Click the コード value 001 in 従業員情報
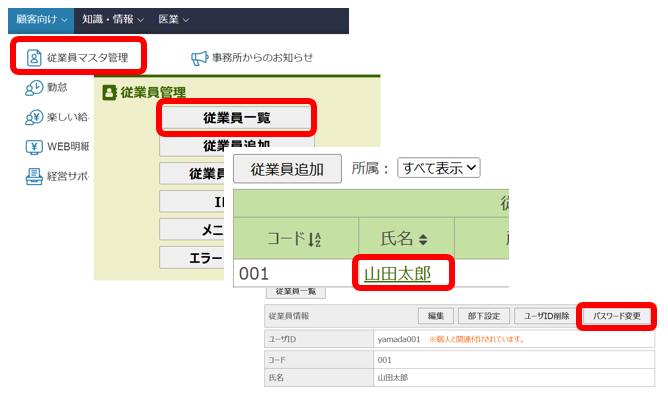This screenshot has width=668, height=396. click(384, 360)
